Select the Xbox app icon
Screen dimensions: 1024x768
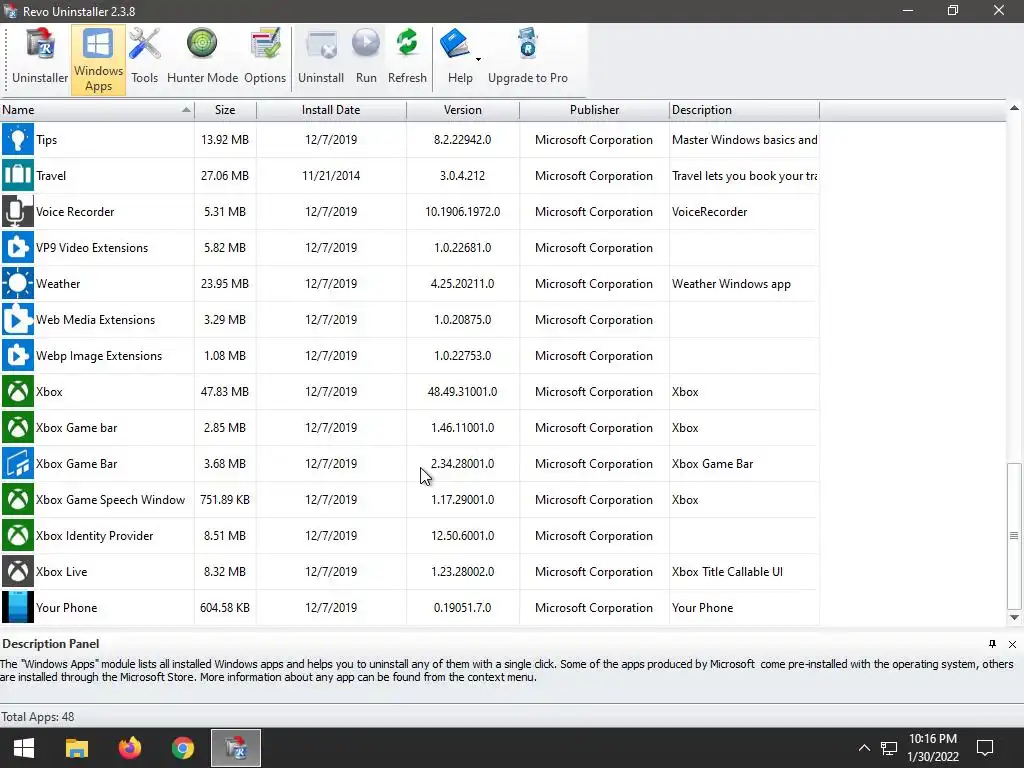(x=18, y=391)
